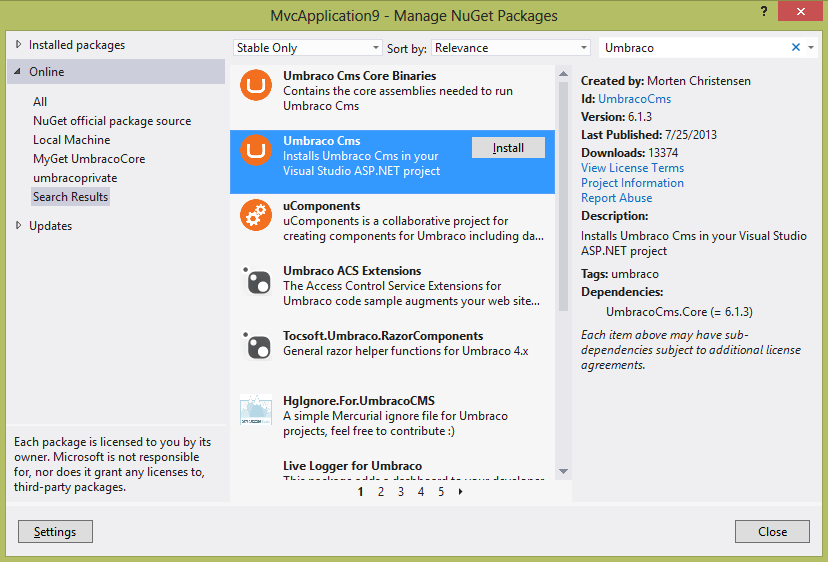Viewport: 828px width, 562px height.
Task: Click the Close button
Action: point(772,531)
